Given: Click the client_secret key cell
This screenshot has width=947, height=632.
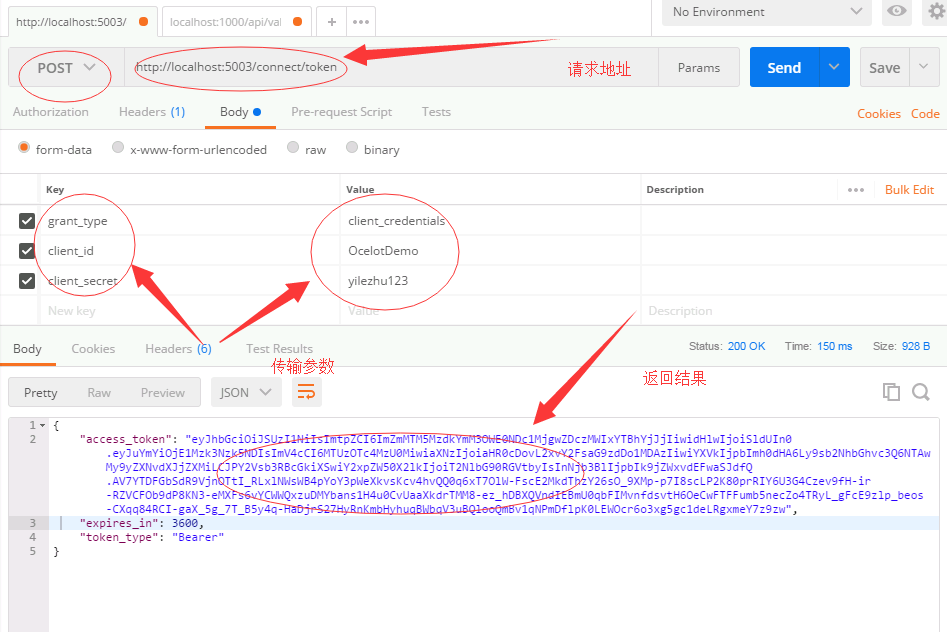Looking at the screenshot, I should click(x=190, y=281).
